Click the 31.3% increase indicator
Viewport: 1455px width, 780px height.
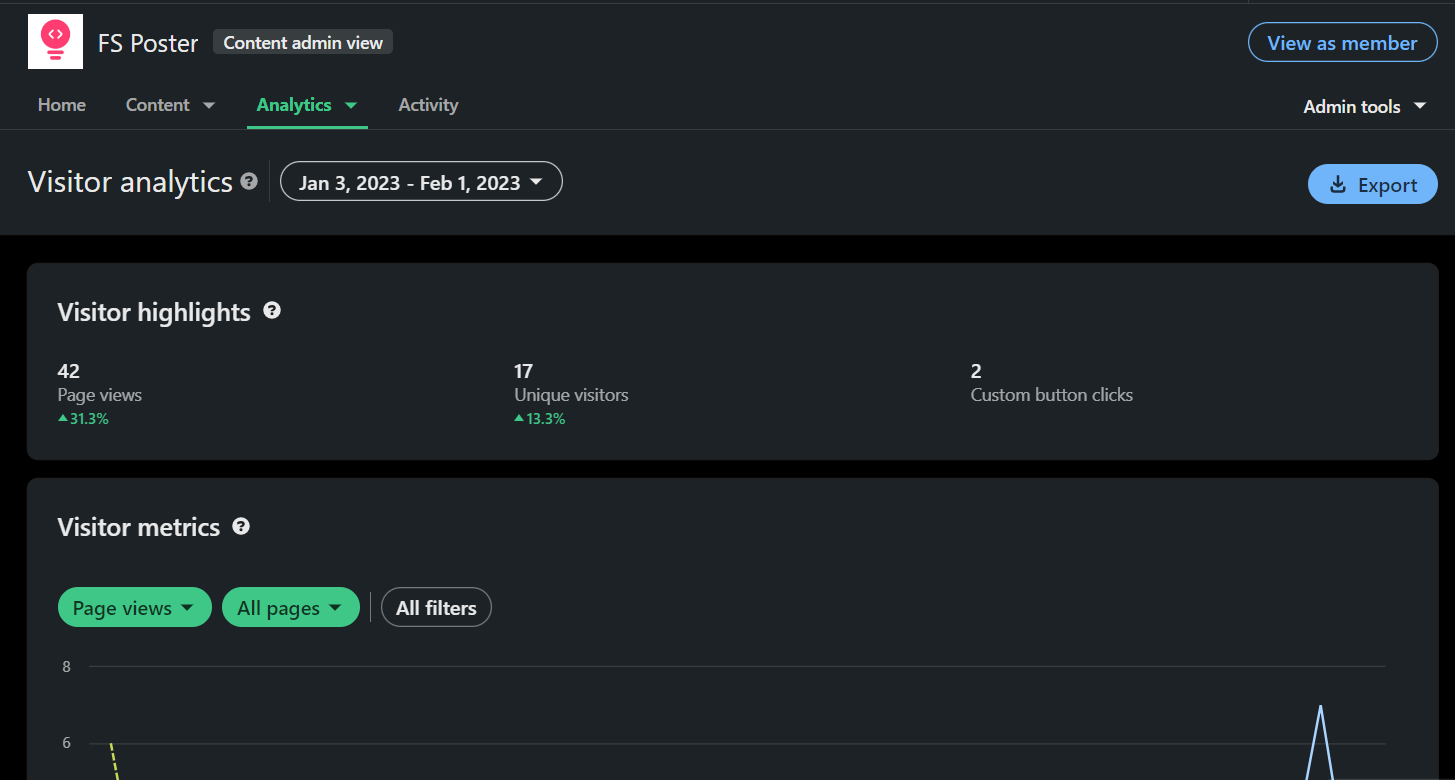click(83, 419)
